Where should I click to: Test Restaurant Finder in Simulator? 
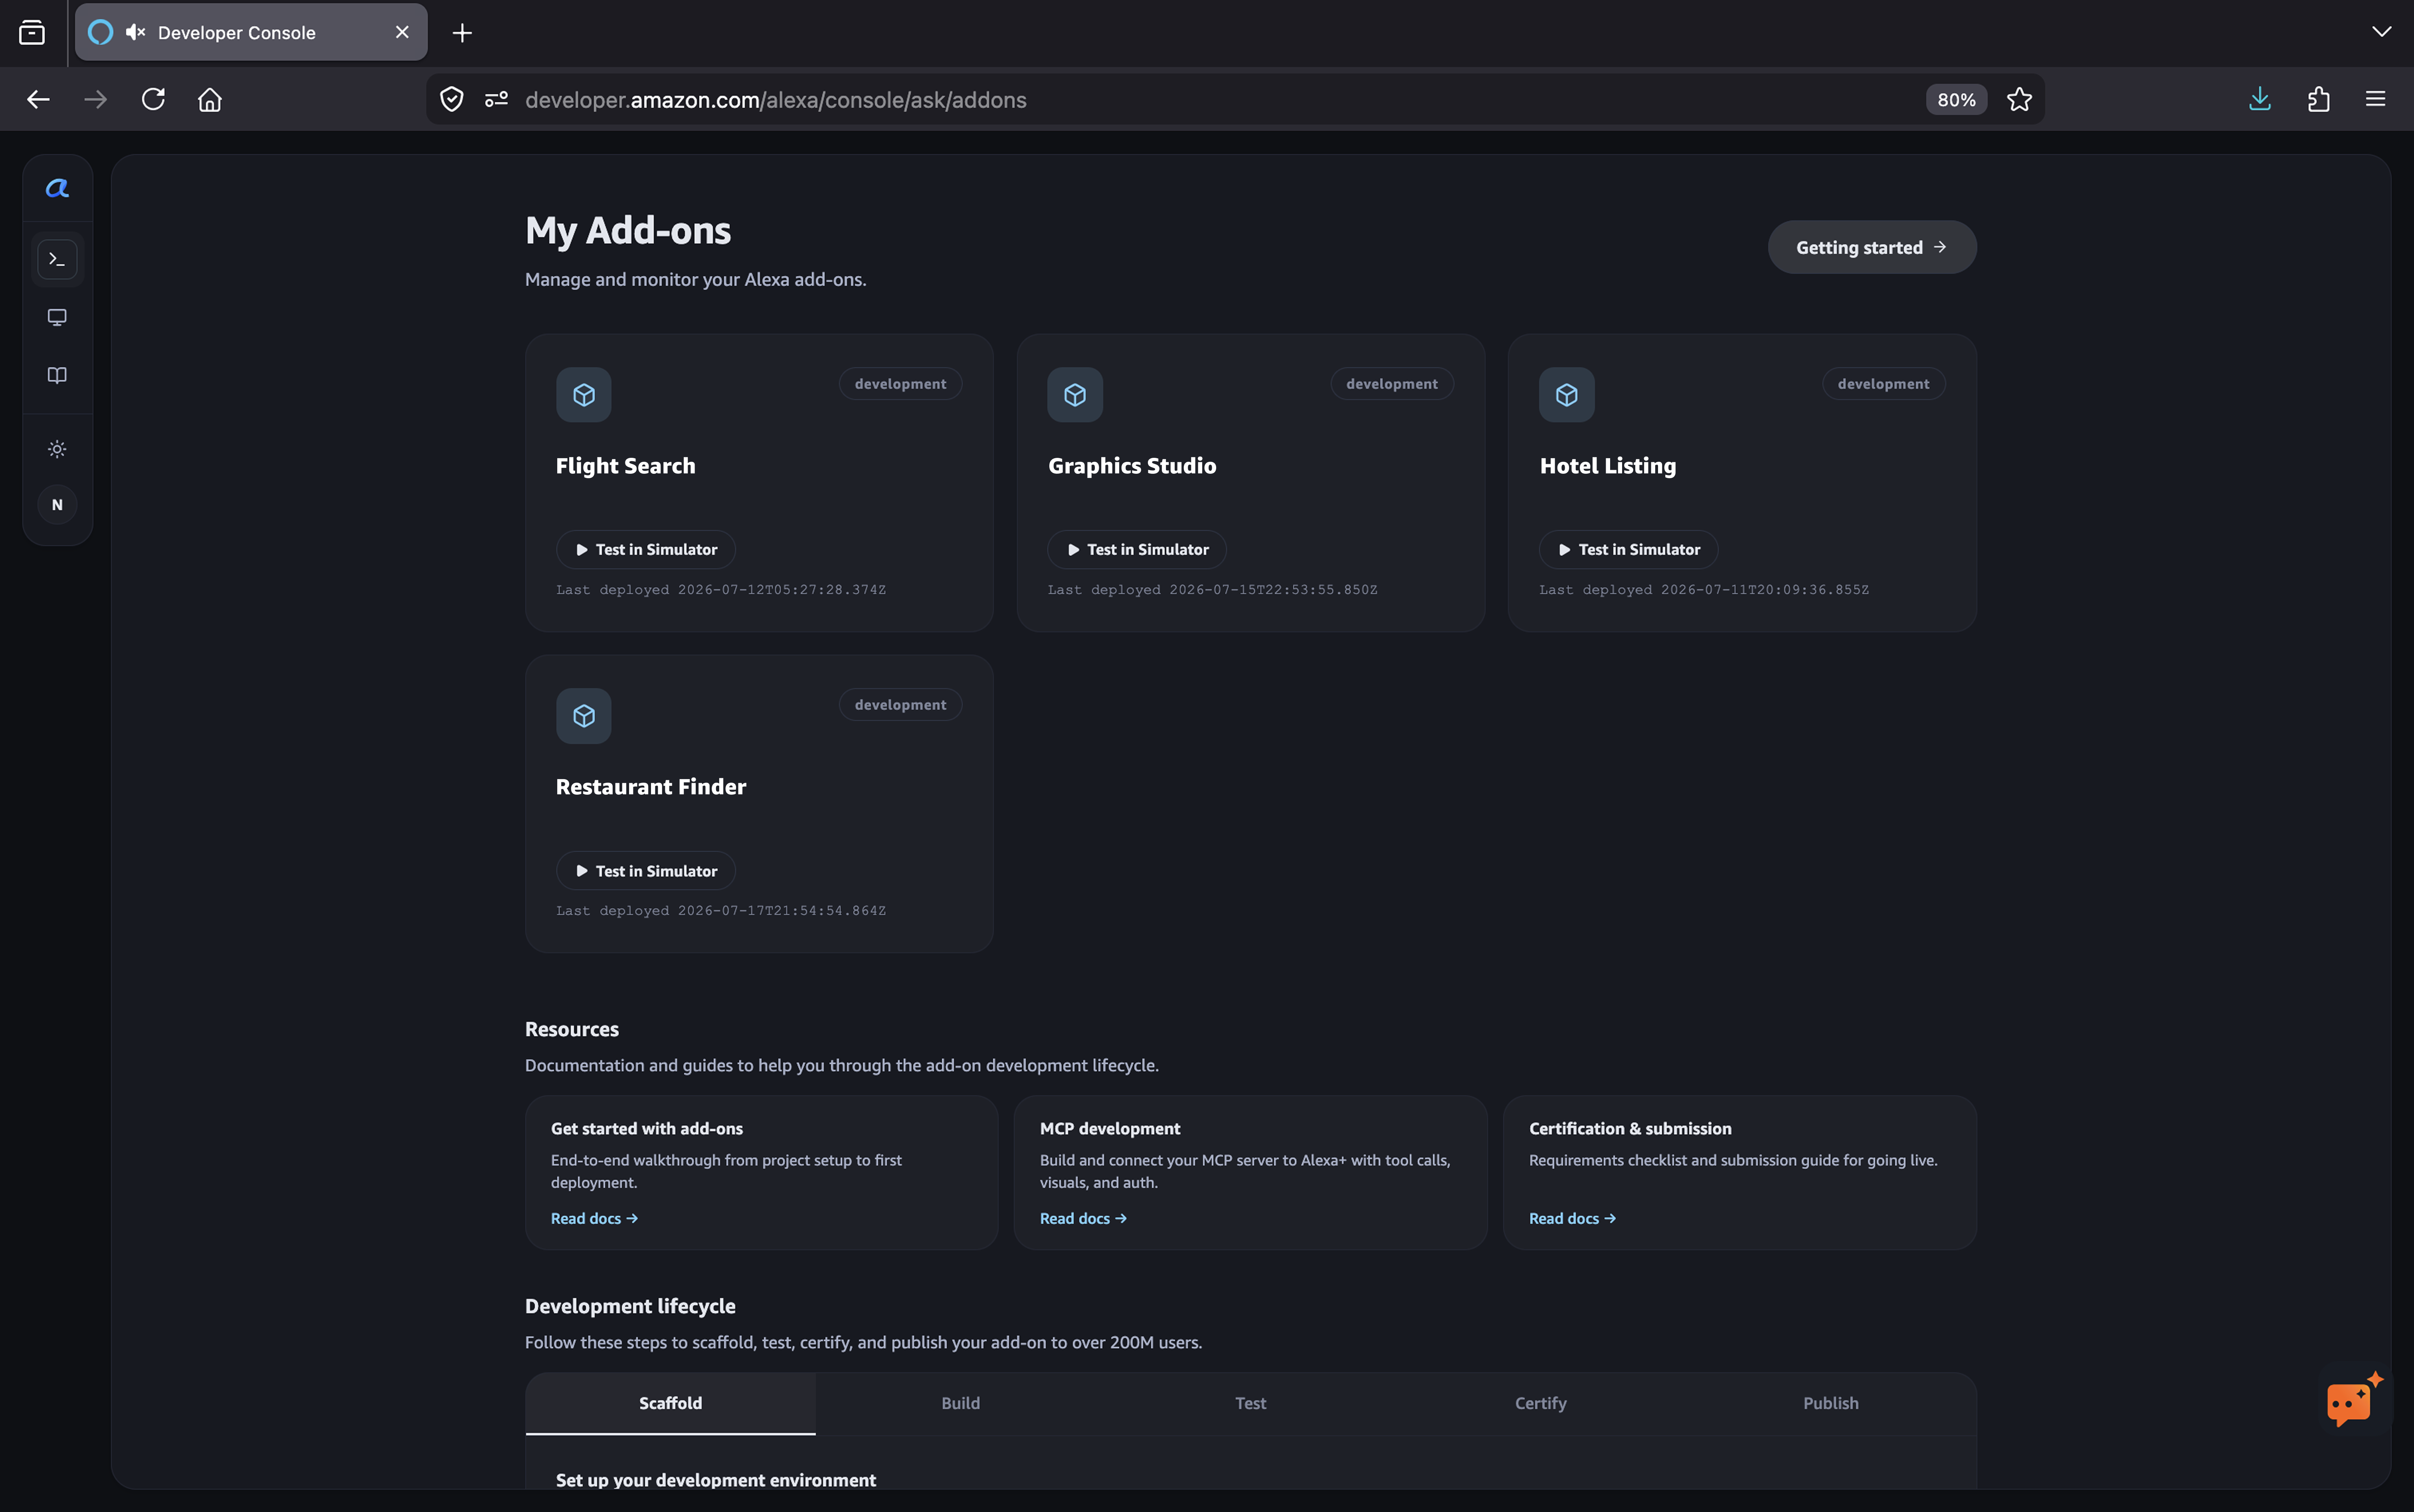click(x=645, y=871)
